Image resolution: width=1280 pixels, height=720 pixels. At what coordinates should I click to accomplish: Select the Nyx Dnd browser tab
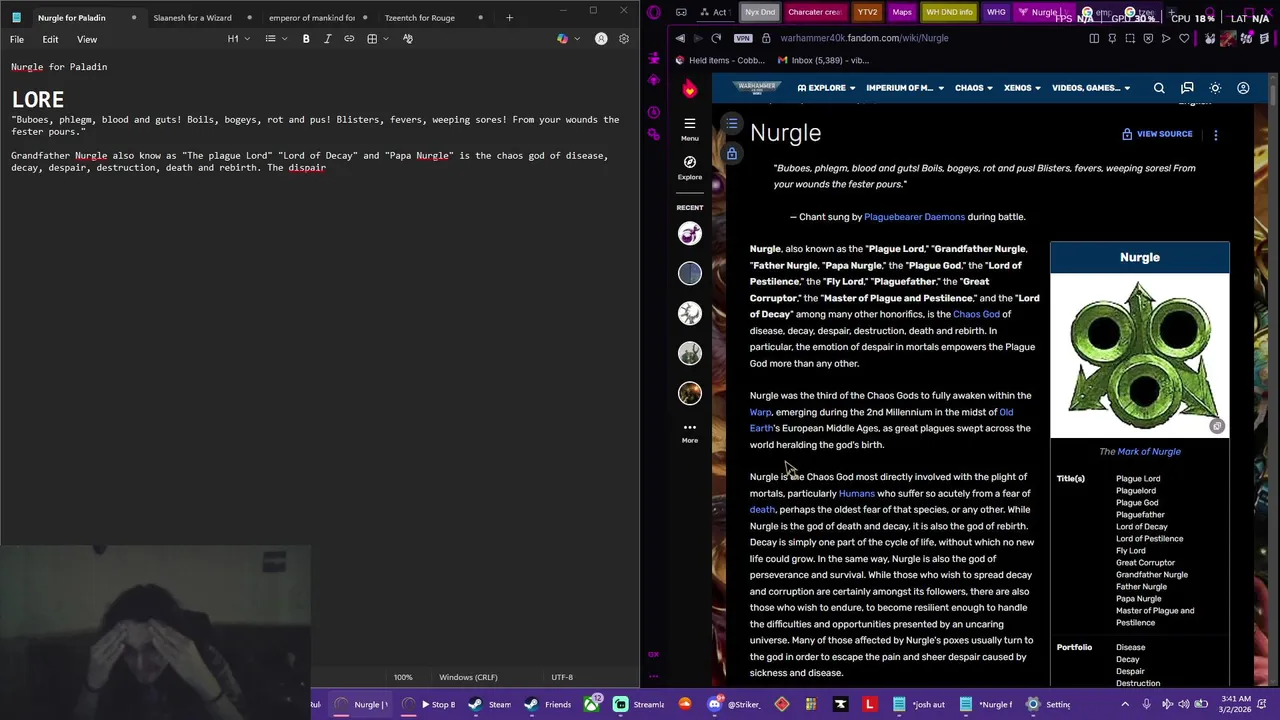coord(760,12)
